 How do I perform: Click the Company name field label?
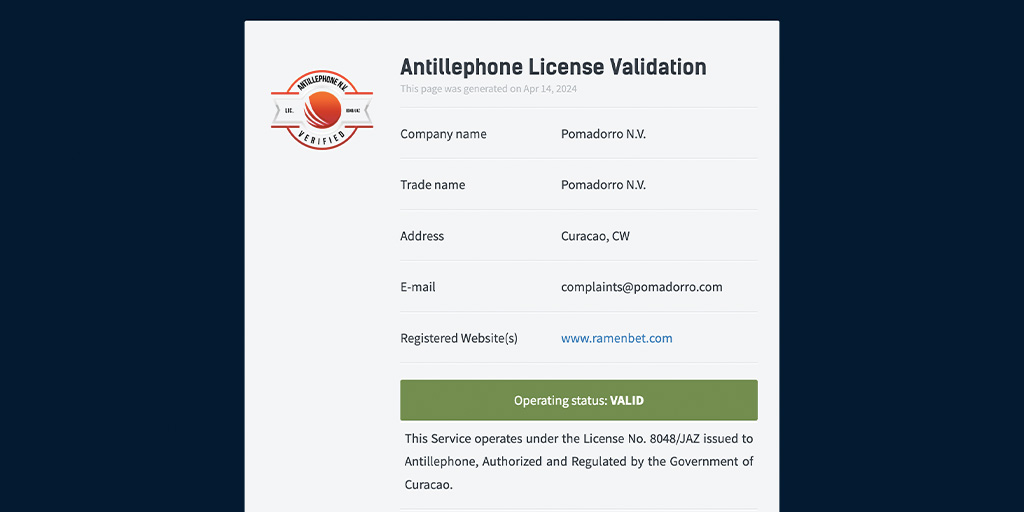coord(443,134)
